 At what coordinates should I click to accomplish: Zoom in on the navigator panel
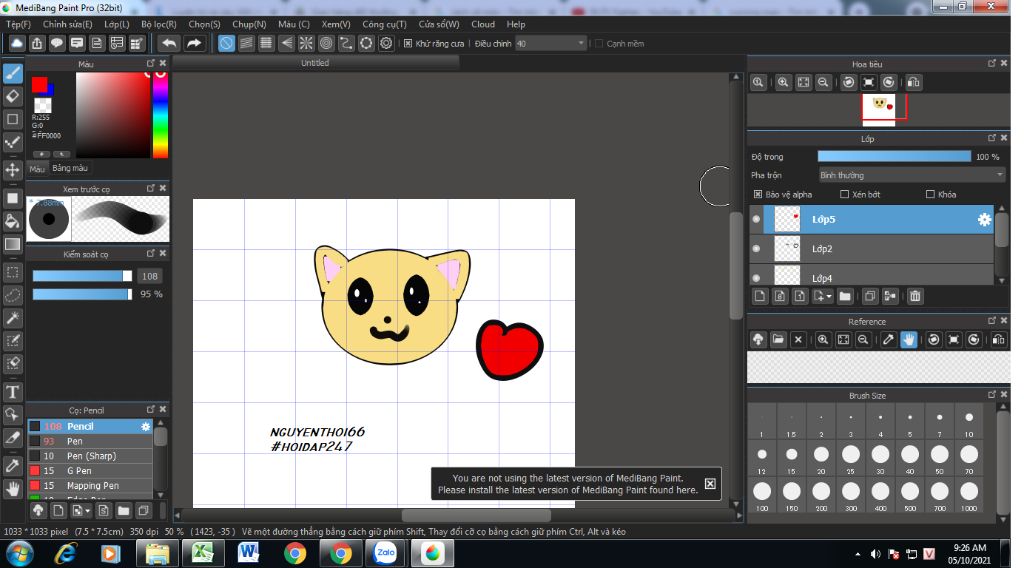pyautogui.click(x=783, y=82)
